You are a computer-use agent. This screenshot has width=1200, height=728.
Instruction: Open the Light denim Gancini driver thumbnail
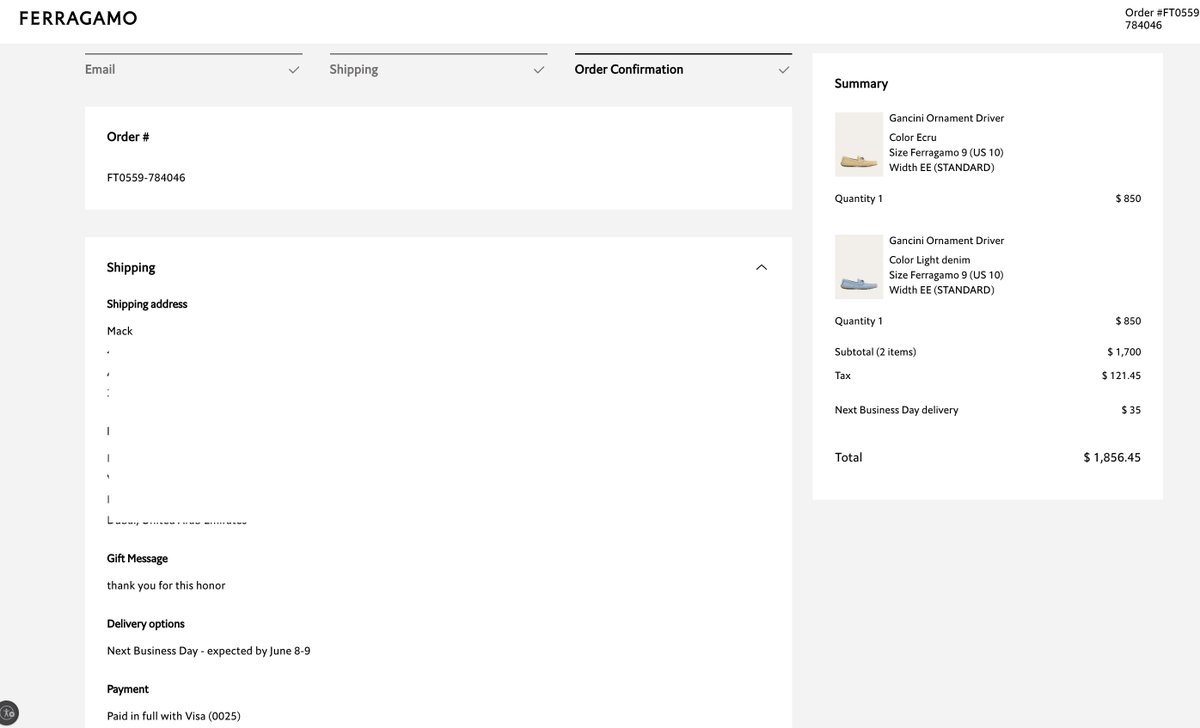pyautogui.click(x=859, y=267)
